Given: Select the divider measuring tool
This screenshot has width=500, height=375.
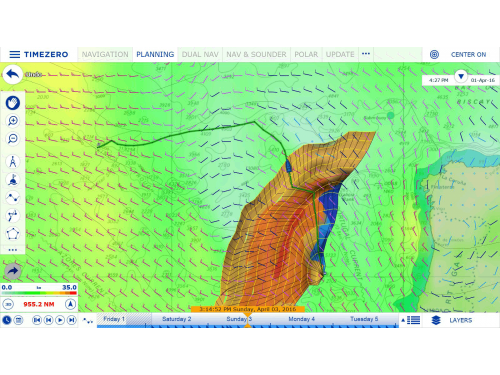Looking at the screenshot, I should [13, 162].
